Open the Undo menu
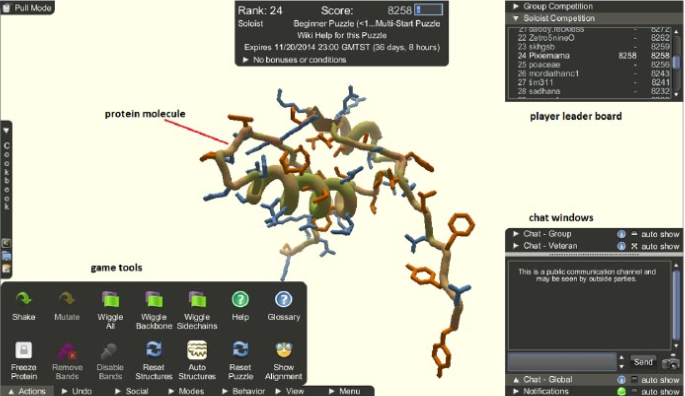 [77, 391]
